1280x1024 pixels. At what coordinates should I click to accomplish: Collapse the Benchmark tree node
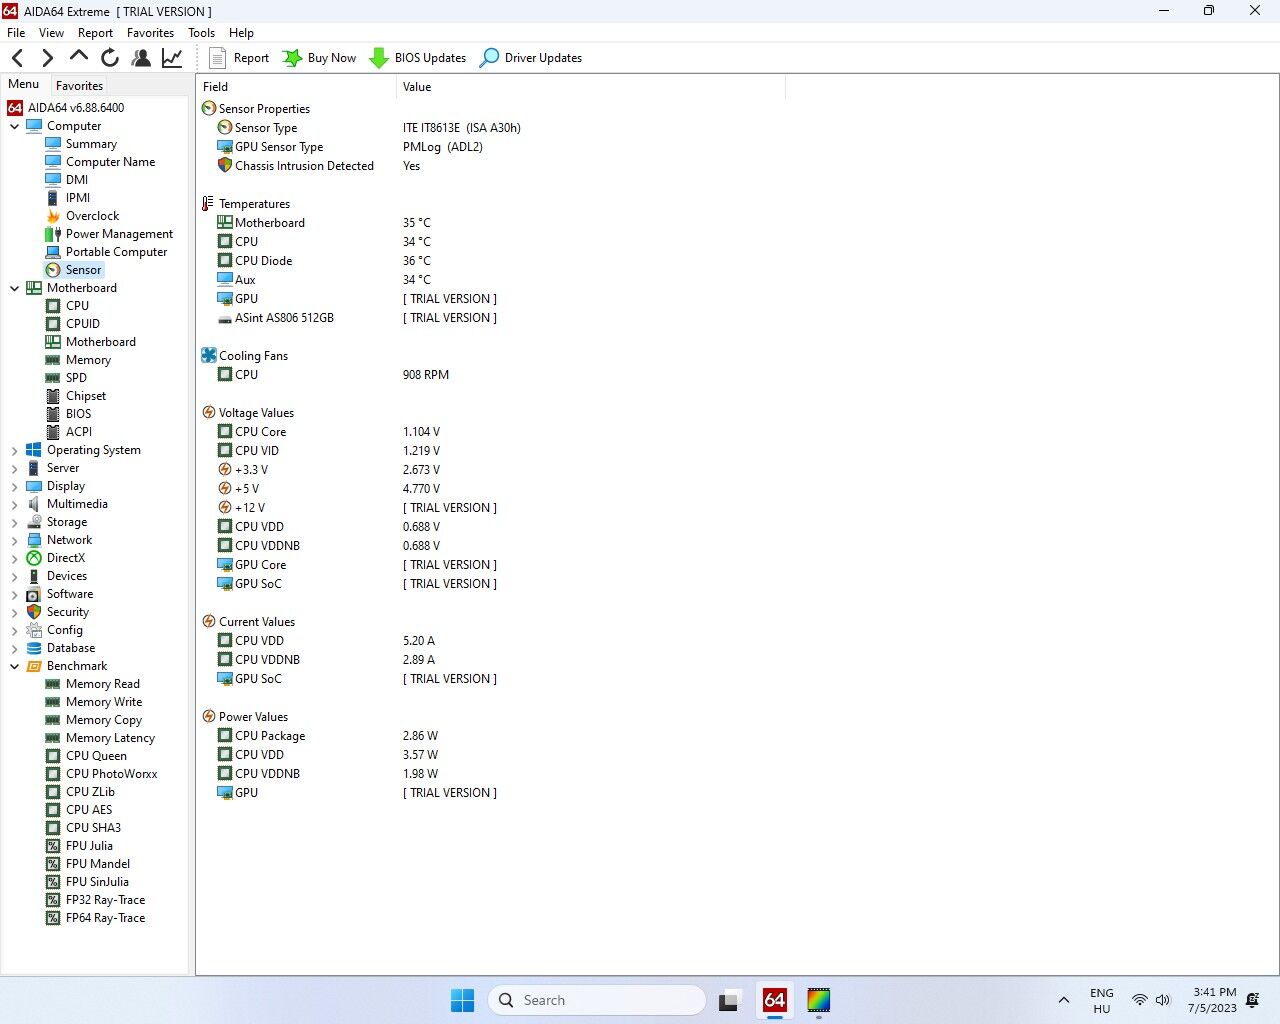pyautogui.click(x=14, y=666)
